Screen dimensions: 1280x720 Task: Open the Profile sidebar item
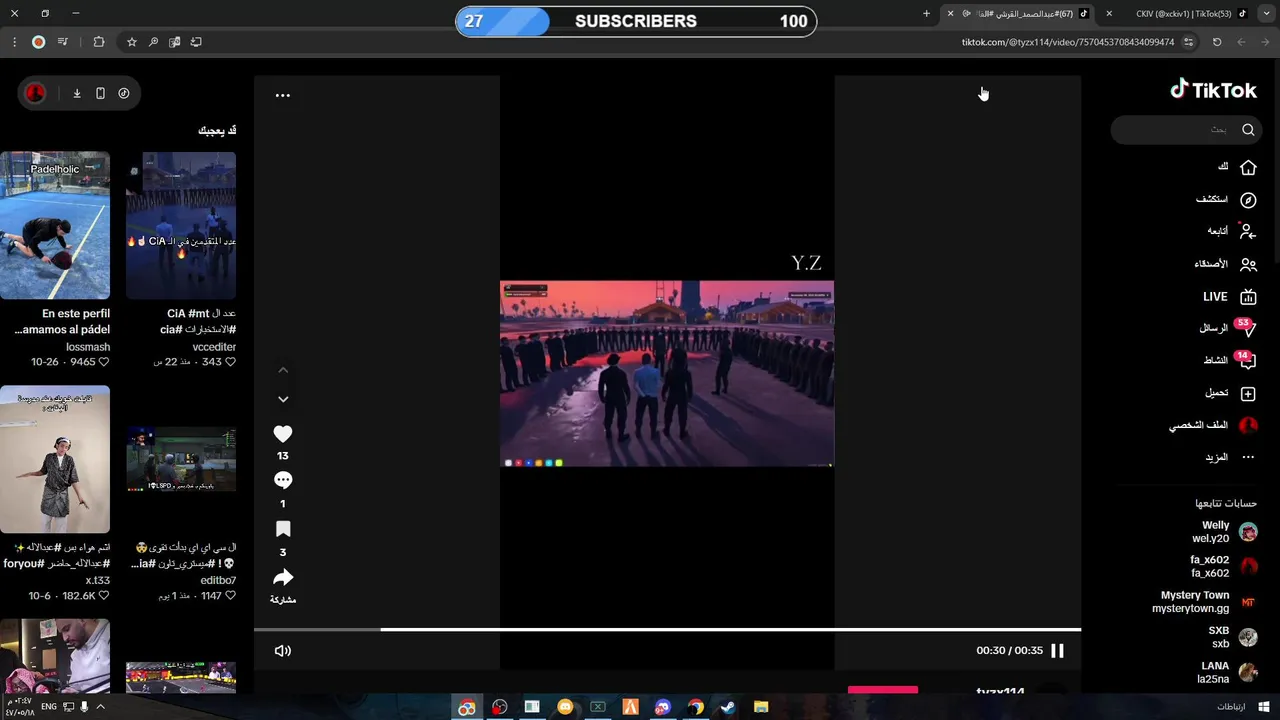point(1213,426)
